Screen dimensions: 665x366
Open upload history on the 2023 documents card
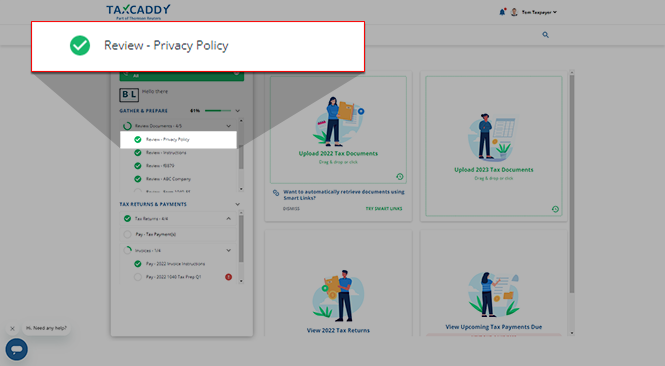point(555,209)
